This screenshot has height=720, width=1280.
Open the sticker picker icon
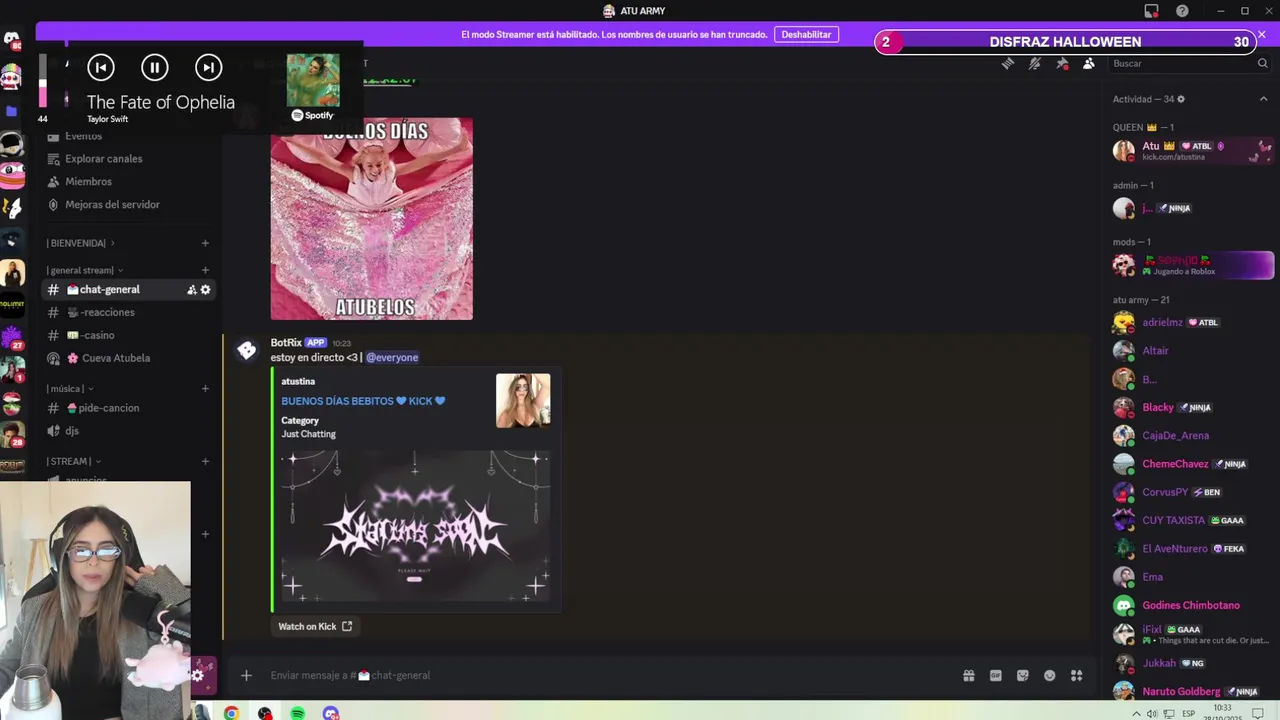(x=1023, y=676)
